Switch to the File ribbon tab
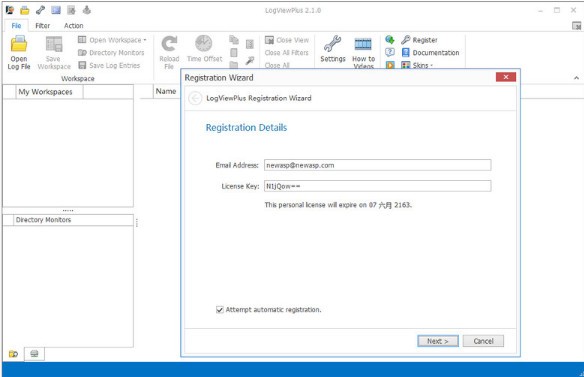Image resolution: width=584 pixels, height=377 pixels. coord(16,25)
